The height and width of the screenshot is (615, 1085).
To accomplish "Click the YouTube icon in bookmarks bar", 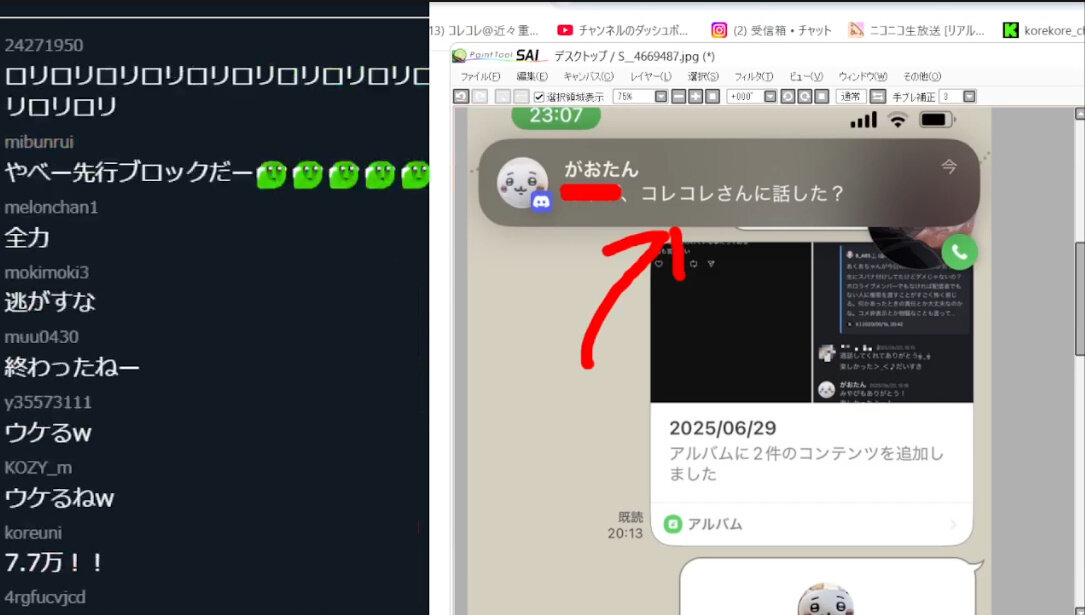I will pos(565,30).
